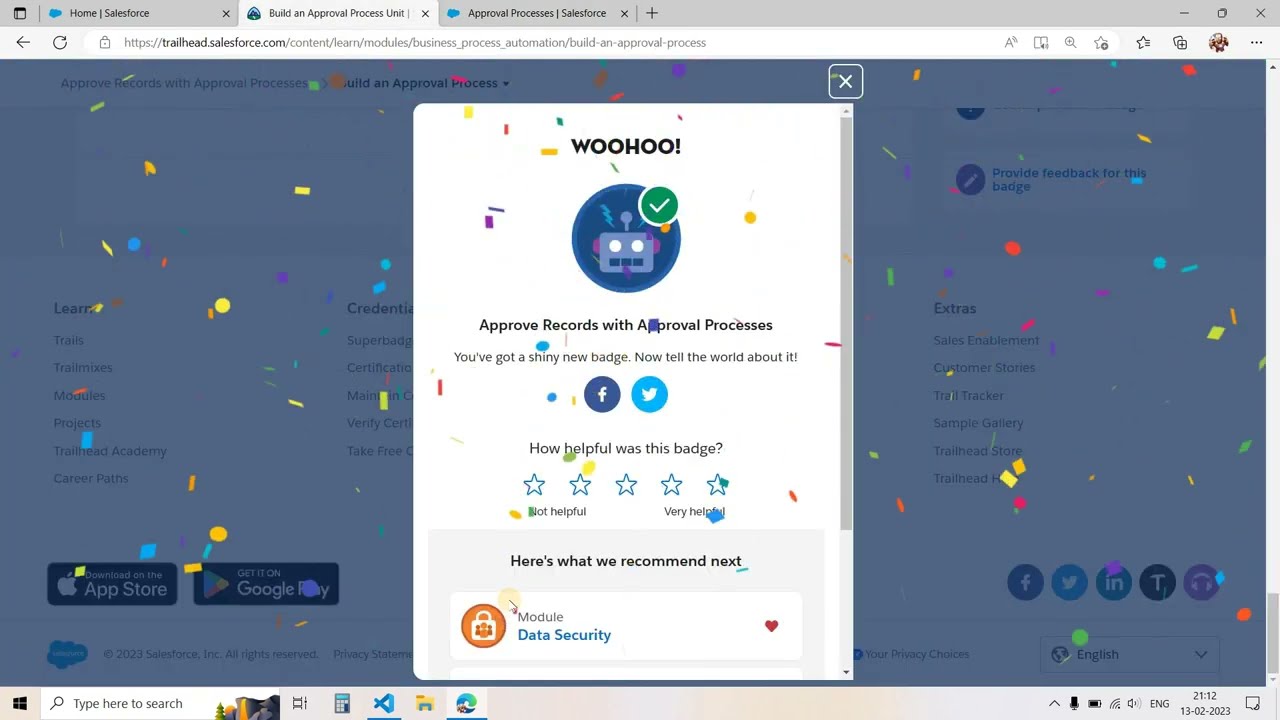
Task: Open Approve Records with Approval Processes breadcrumb
Action: coord(184,83)
